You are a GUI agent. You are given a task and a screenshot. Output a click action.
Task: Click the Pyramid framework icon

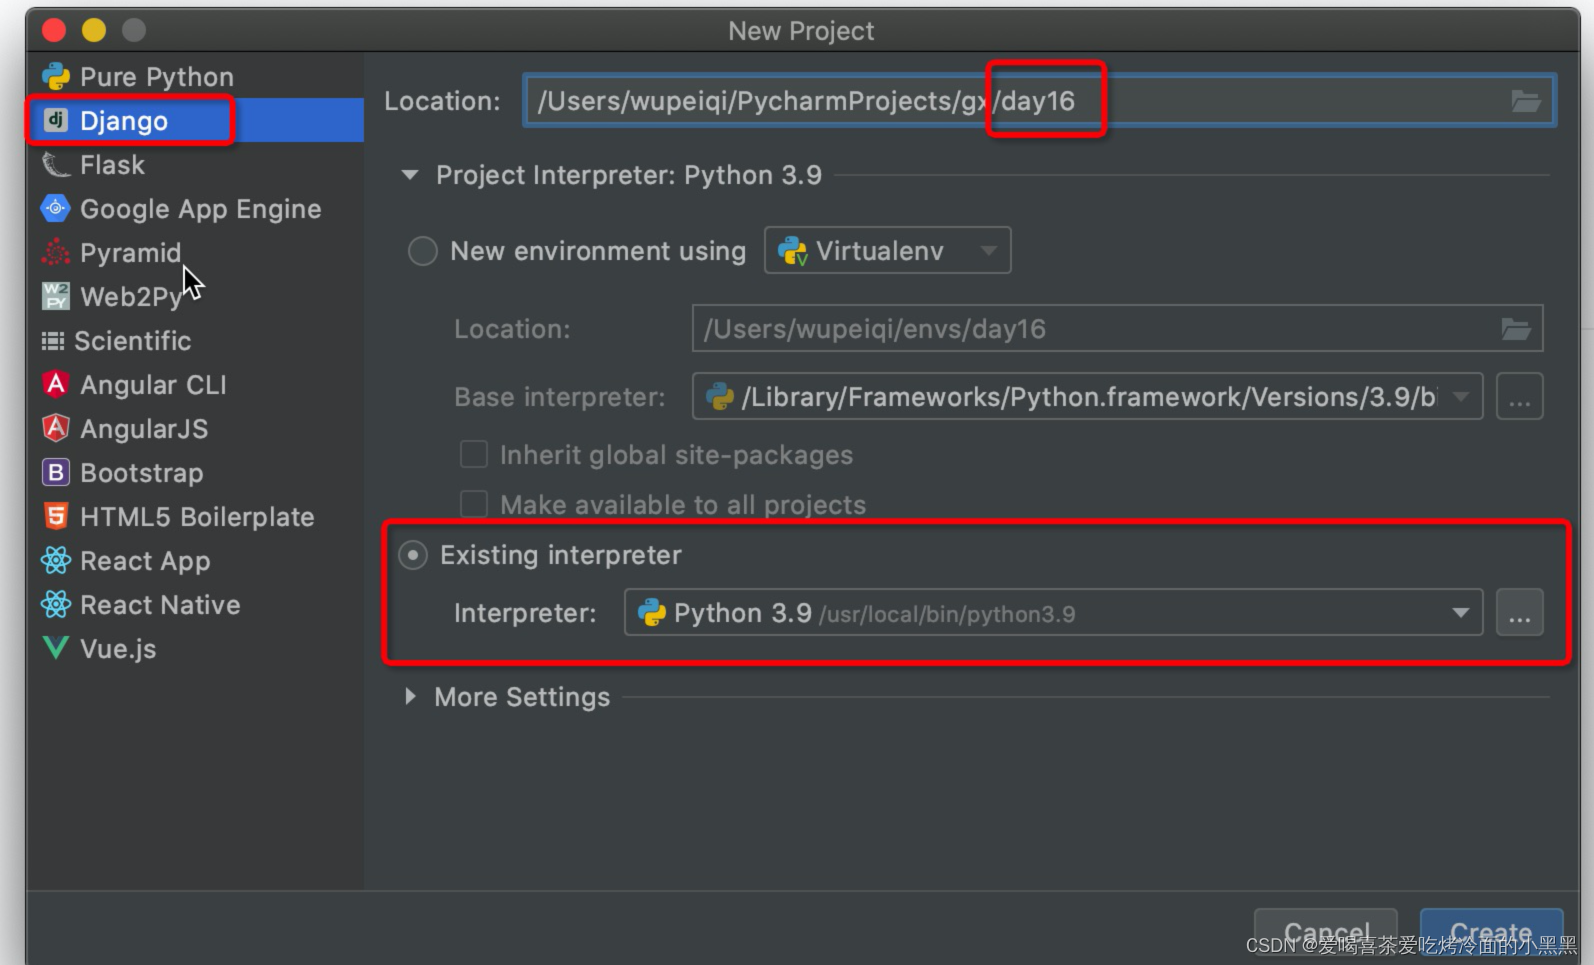coord(55,253)
